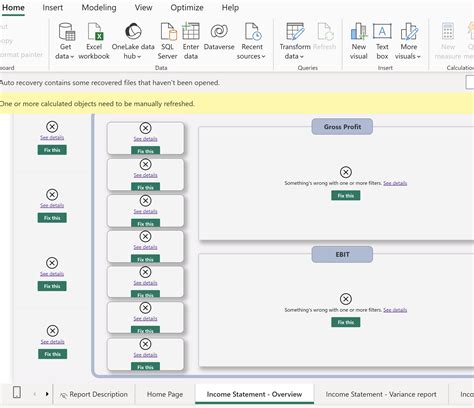Expand the Transform data dropdown arrow
The height and width of the screenshot is (408, 474).
tap(302, 57)
